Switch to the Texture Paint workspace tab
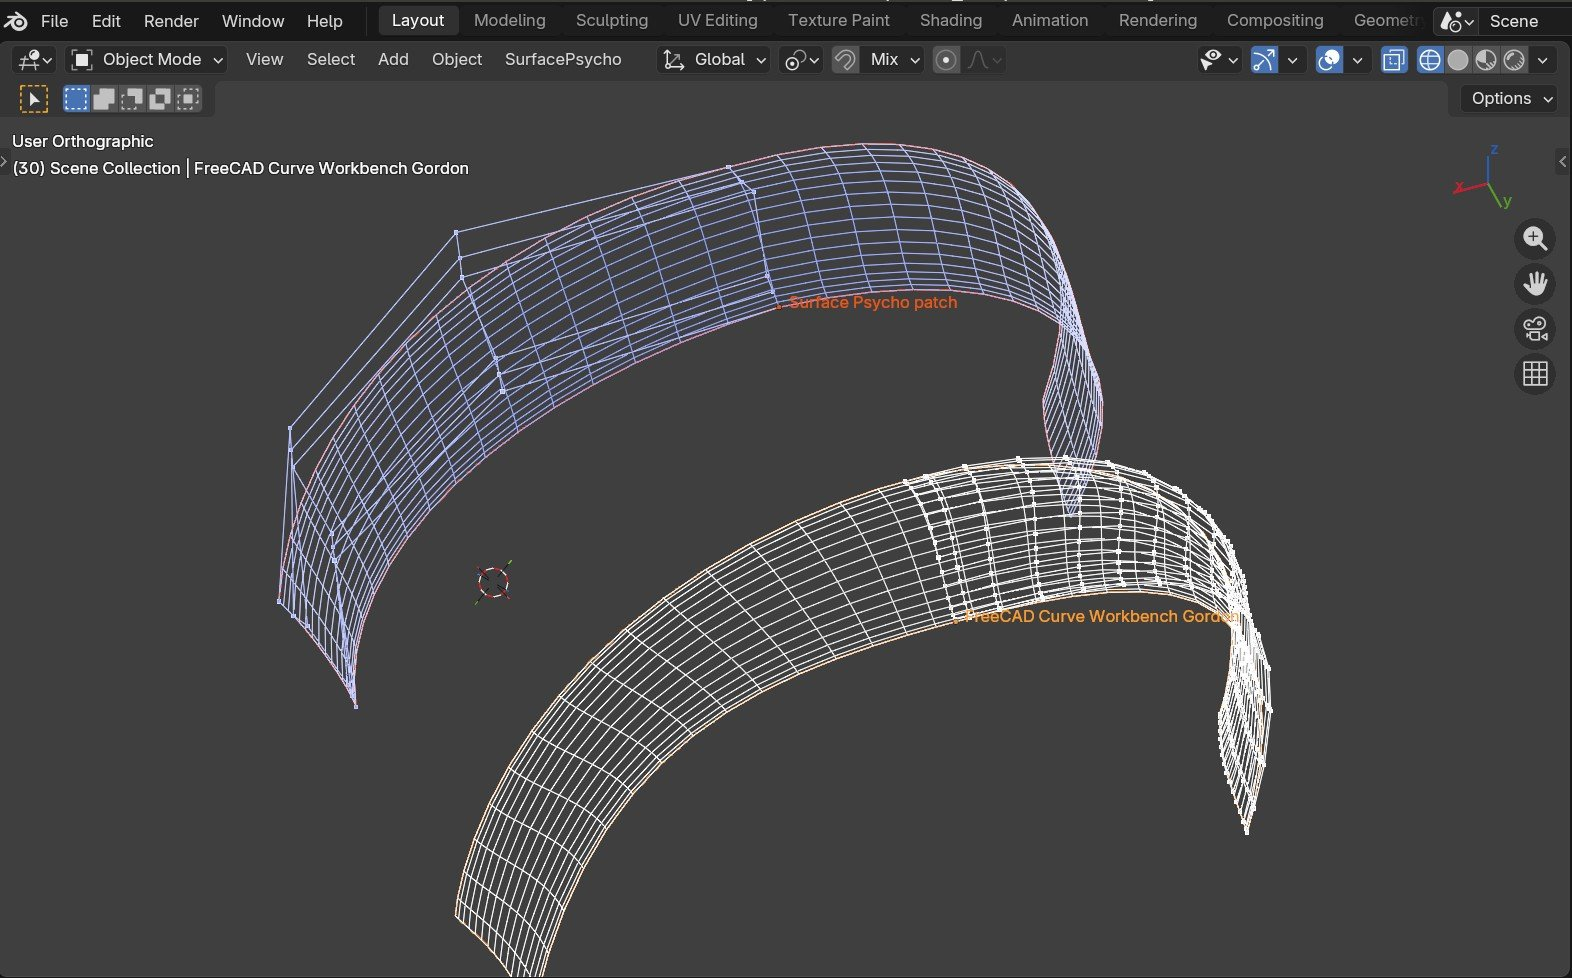Screen dimensions: 1572x978 (x=839, y=21)
